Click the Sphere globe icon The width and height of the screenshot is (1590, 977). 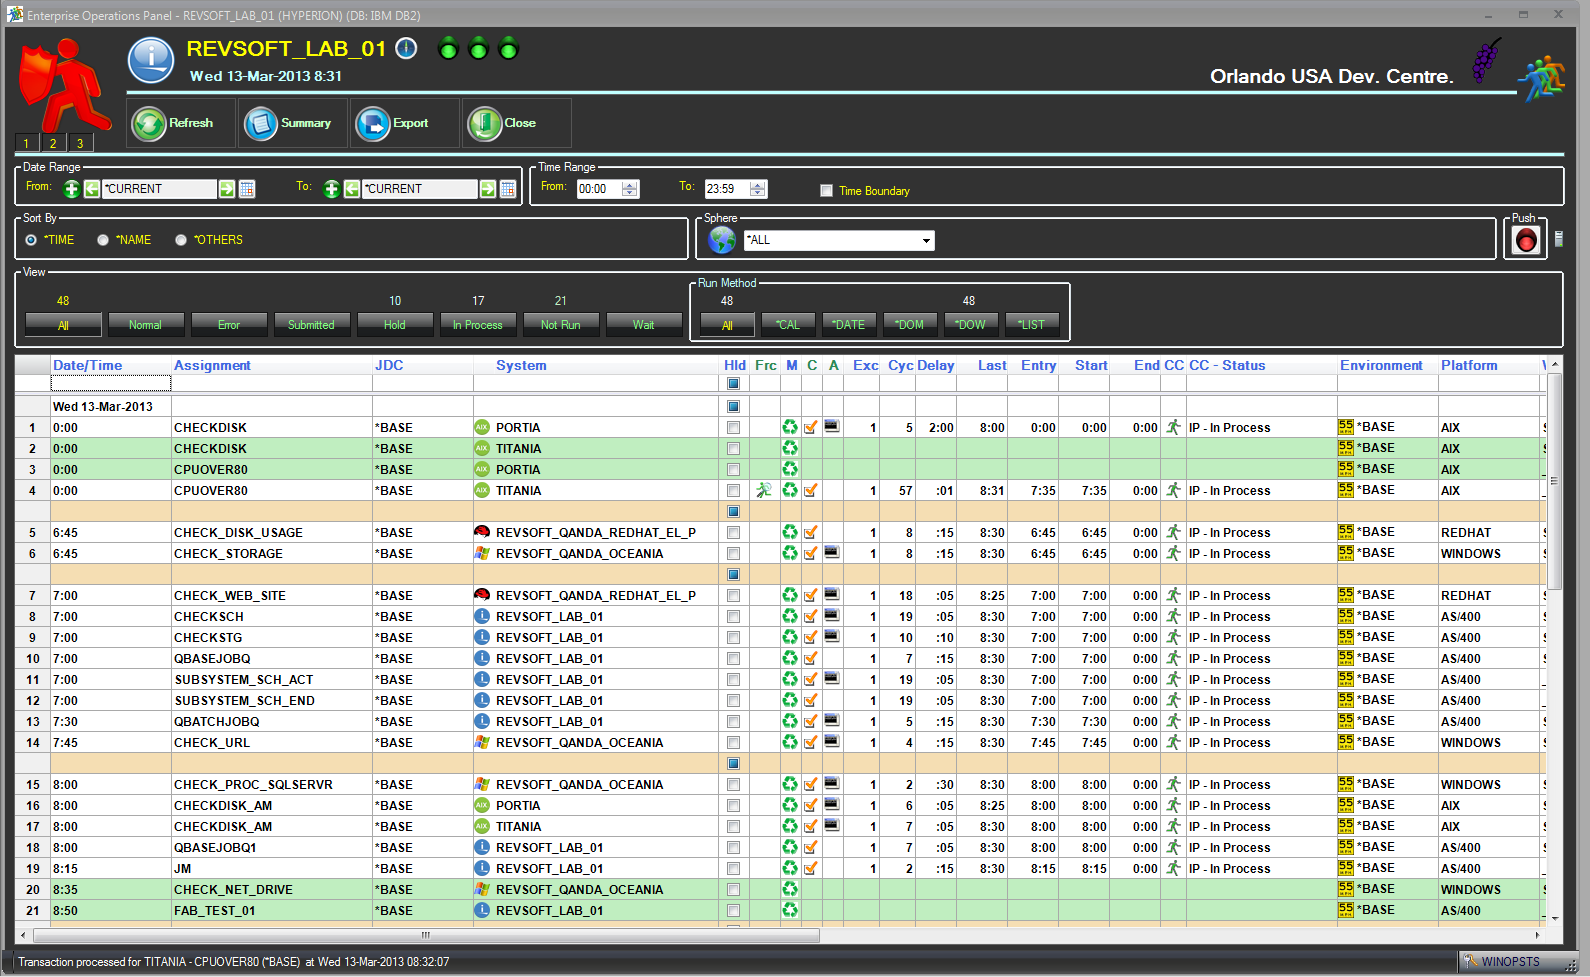pyautogui.click(x=721, y=240)
